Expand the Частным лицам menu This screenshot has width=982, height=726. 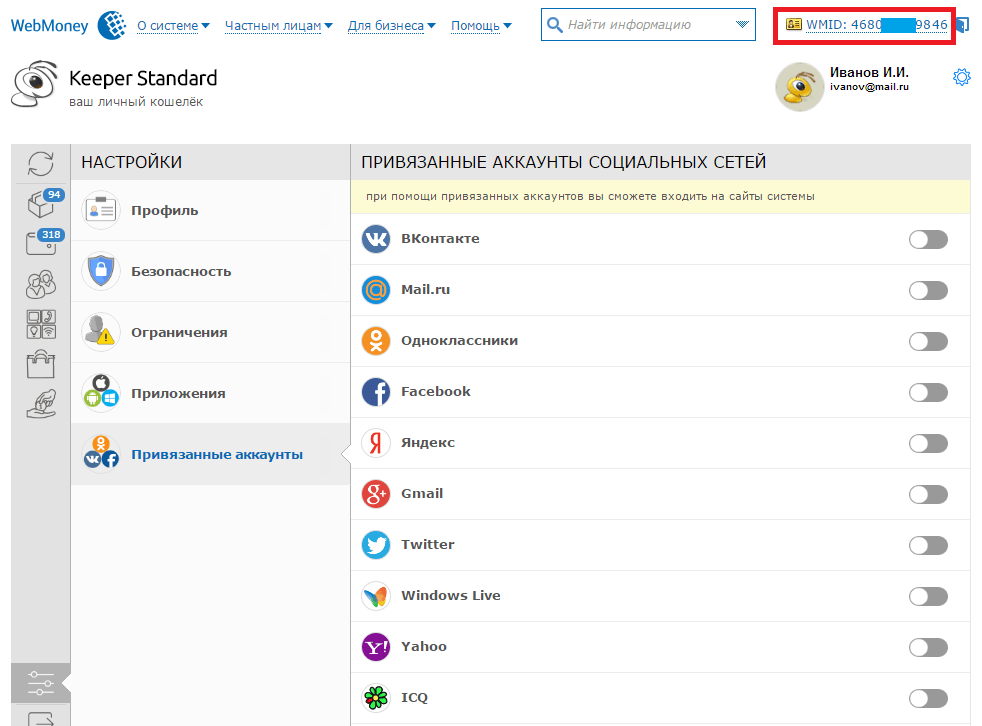(x=279, y=26)
